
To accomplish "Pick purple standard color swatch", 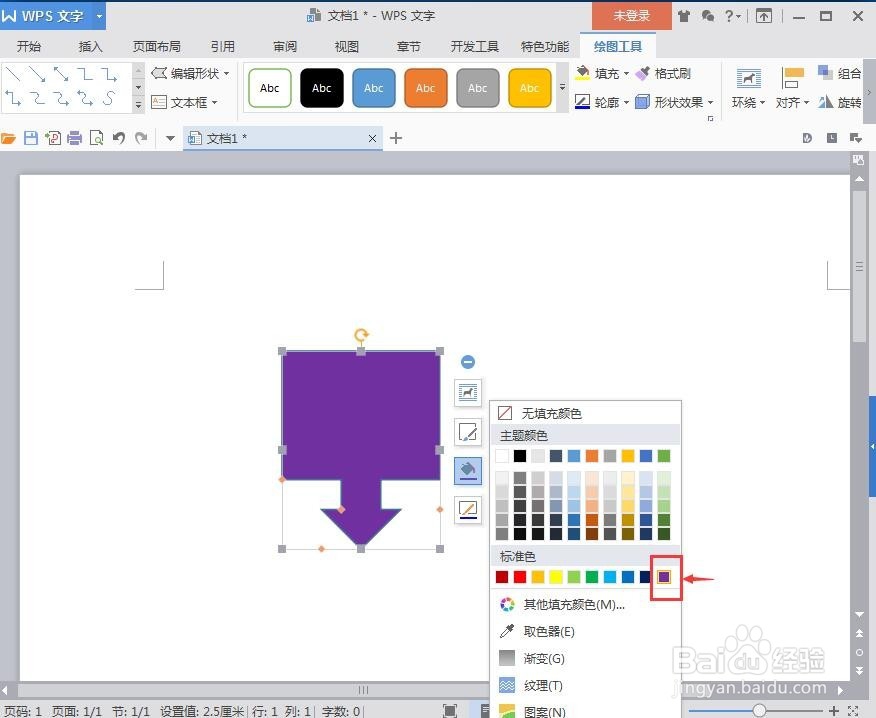I will 664,577.
